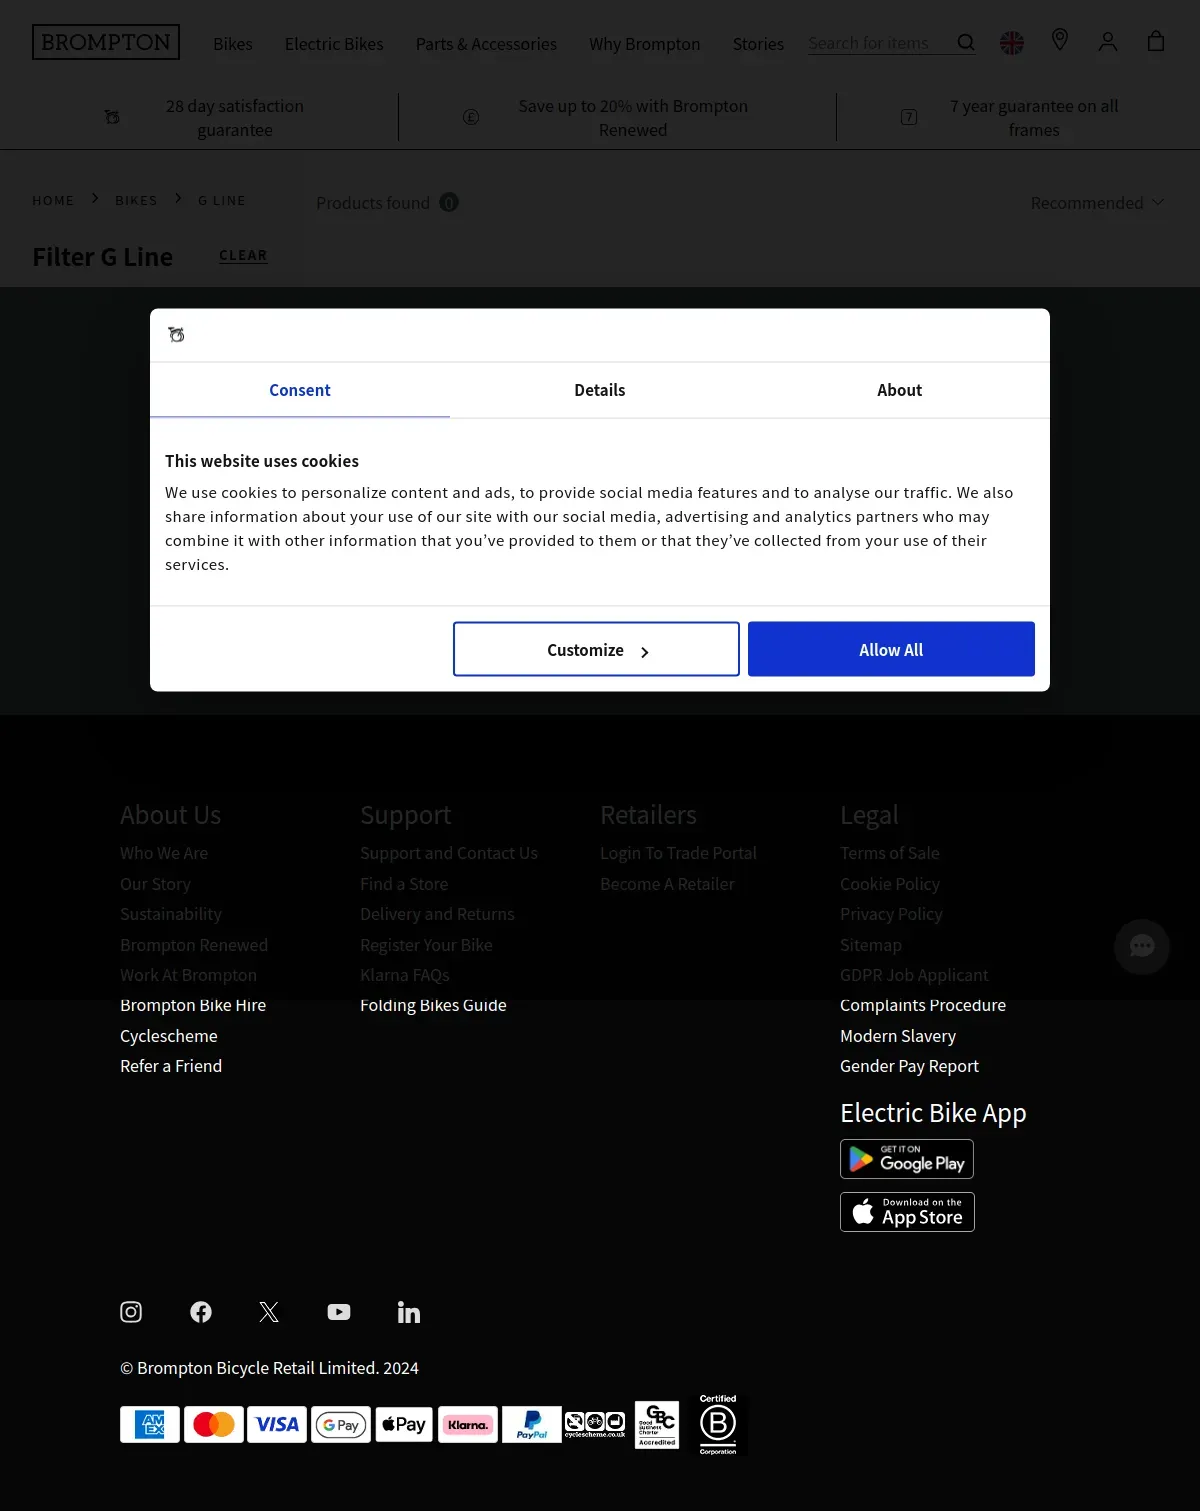The width and height of the screenshot is (1200, 1511).
Task: Open Login To Trade Portal link
Action: (678, 853)
